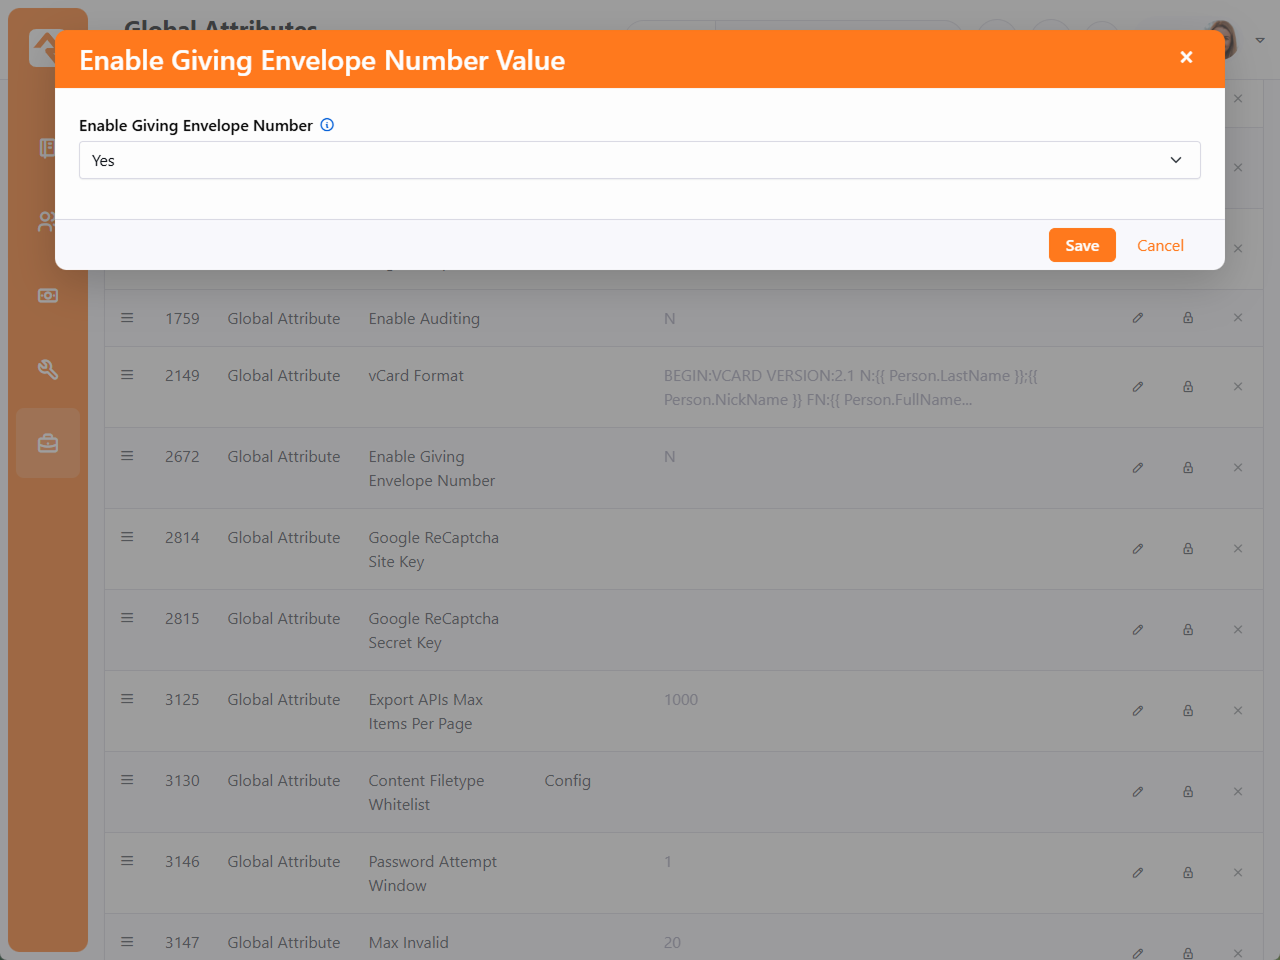
Task: Edit the Export APIs Max Items attribute
Action: click(1138, 711)
